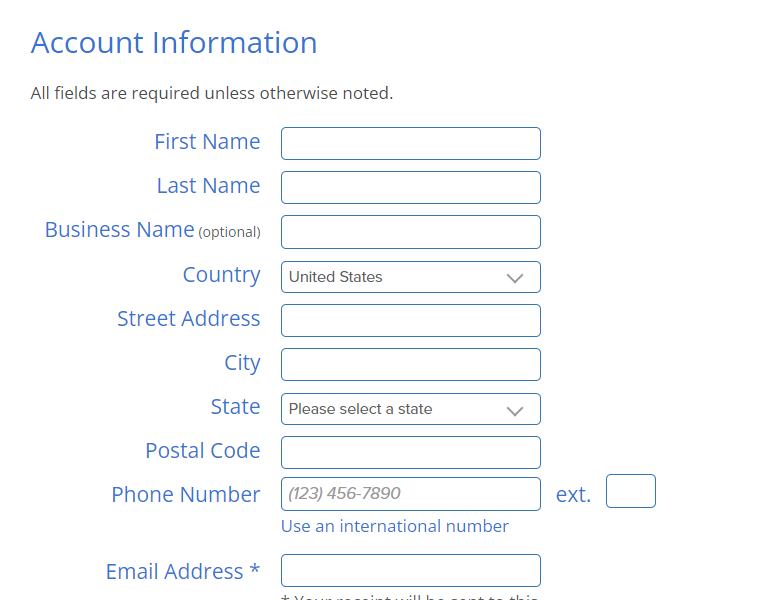Click the Account Information heading
Viewport: 770px width, 600px height.
[x=174, y=43]
